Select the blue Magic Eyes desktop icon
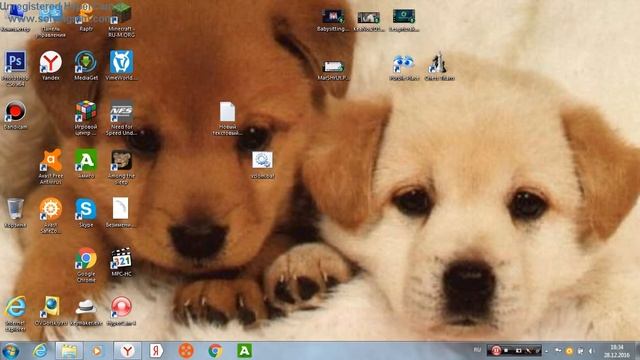This screenshot has height=360, width=640. tap(404, 68)
